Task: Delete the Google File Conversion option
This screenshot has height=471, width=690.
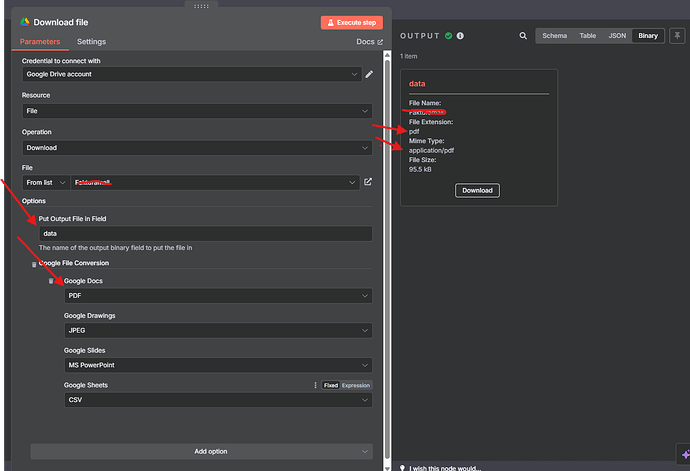Action: [x=33, y=263]
